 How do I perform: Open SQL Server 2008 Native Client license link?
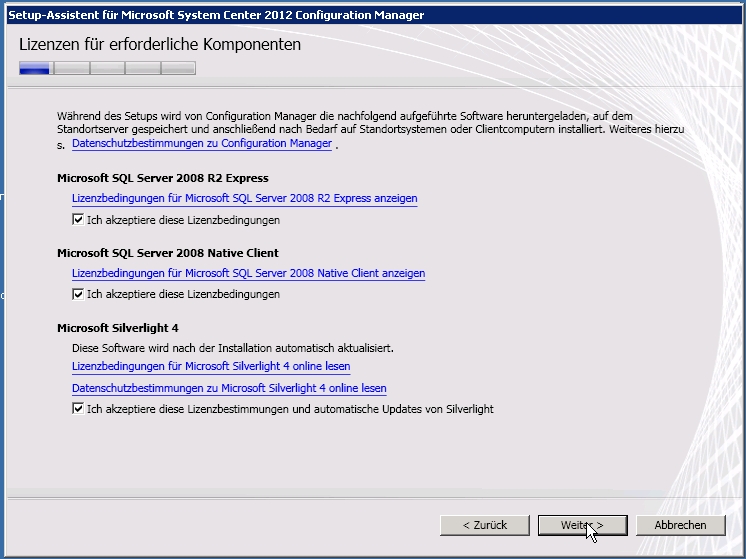click(248, 273)
